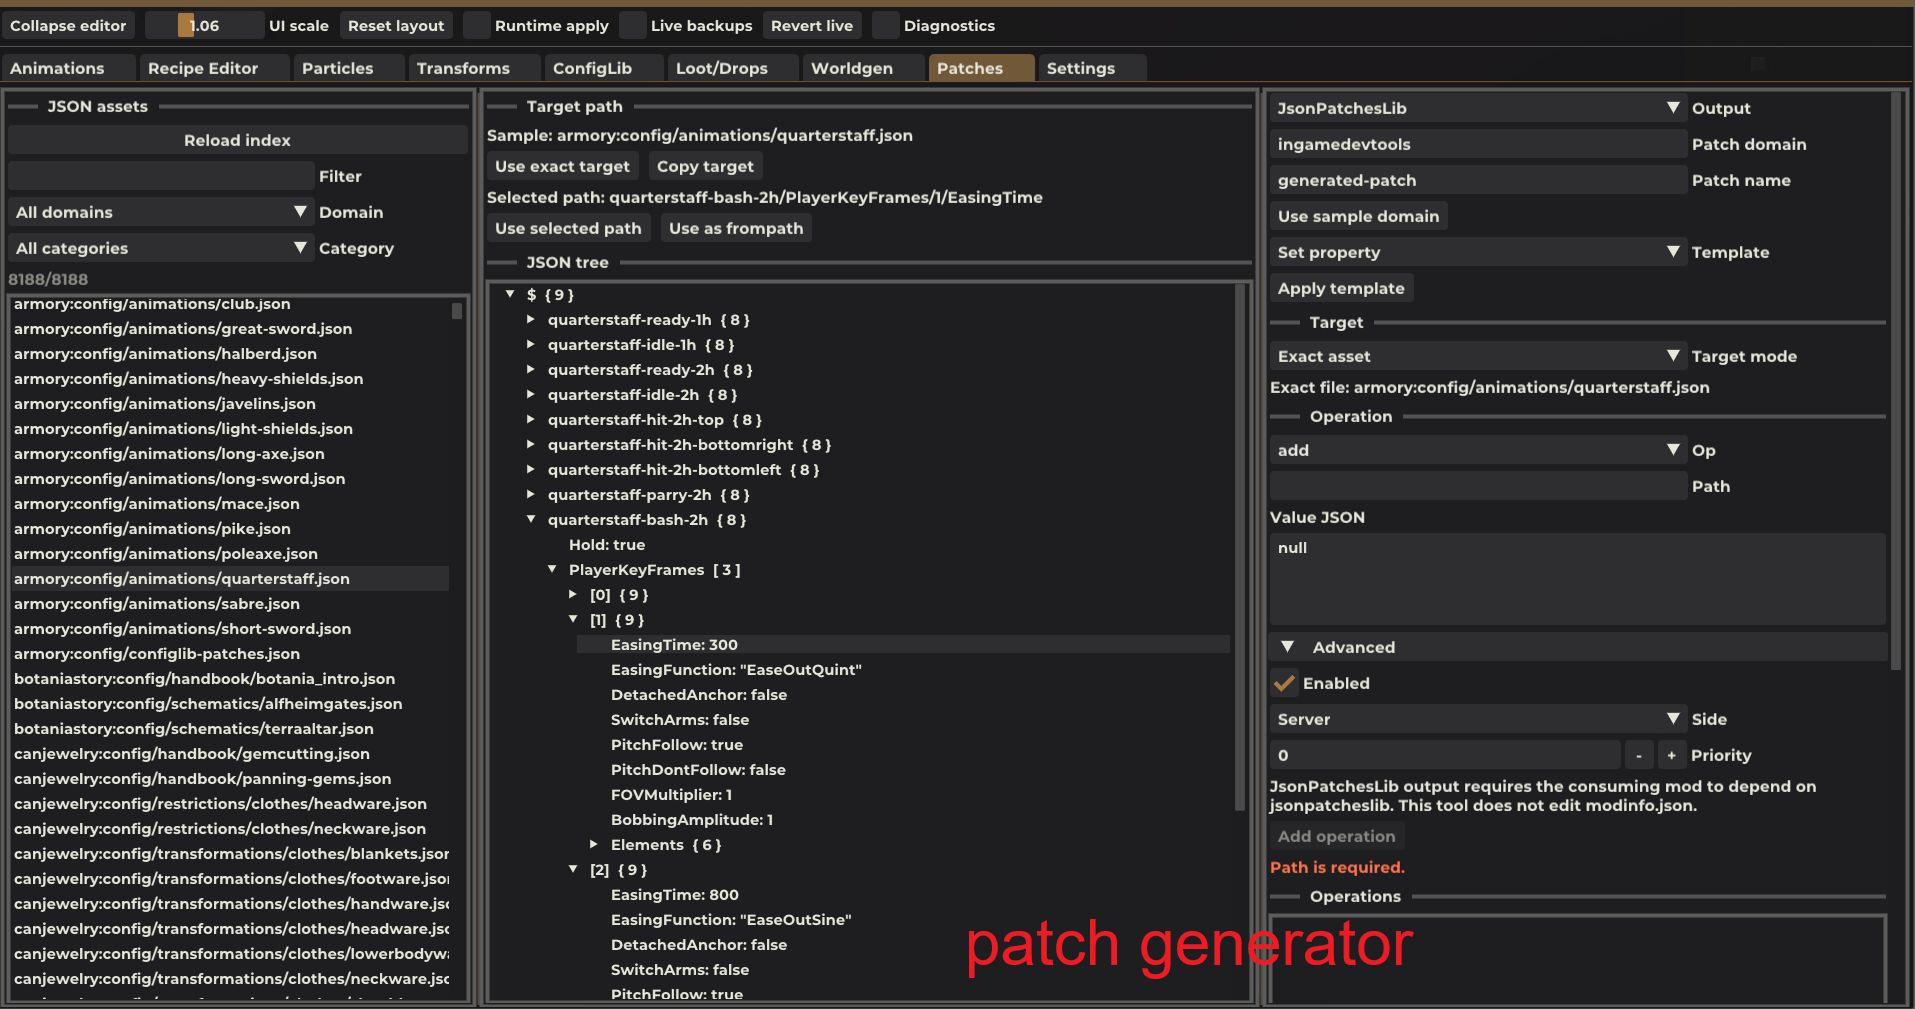Click the Collapse editor button

tap(68, 25)
